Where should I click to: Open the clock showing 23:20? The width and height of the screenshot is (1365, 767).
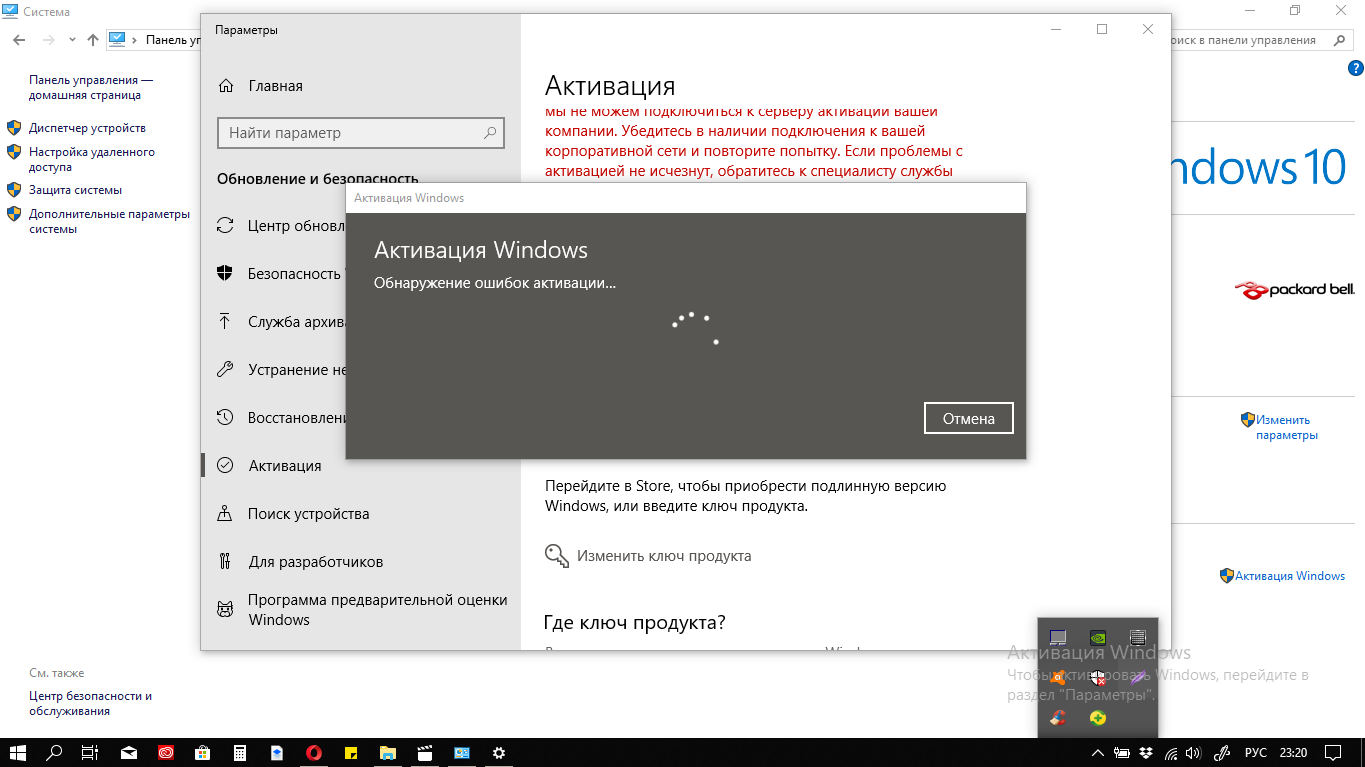click(1294, 752)
